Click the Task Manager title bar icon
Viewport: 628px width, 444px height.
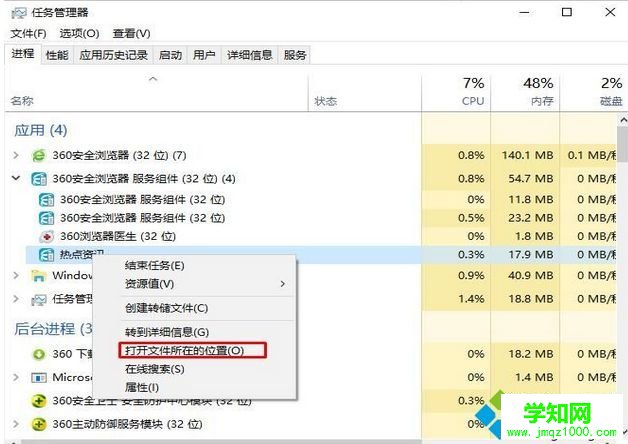tap(18, 13)
